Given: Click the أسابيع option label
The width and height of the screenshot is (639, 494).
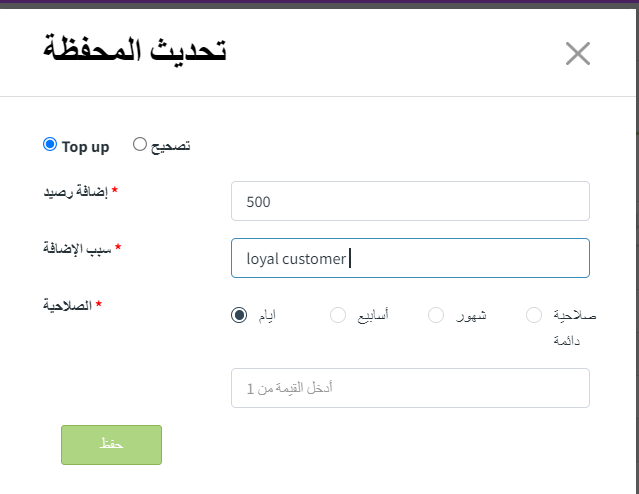Looking at the screenshot, I should 373,315.
